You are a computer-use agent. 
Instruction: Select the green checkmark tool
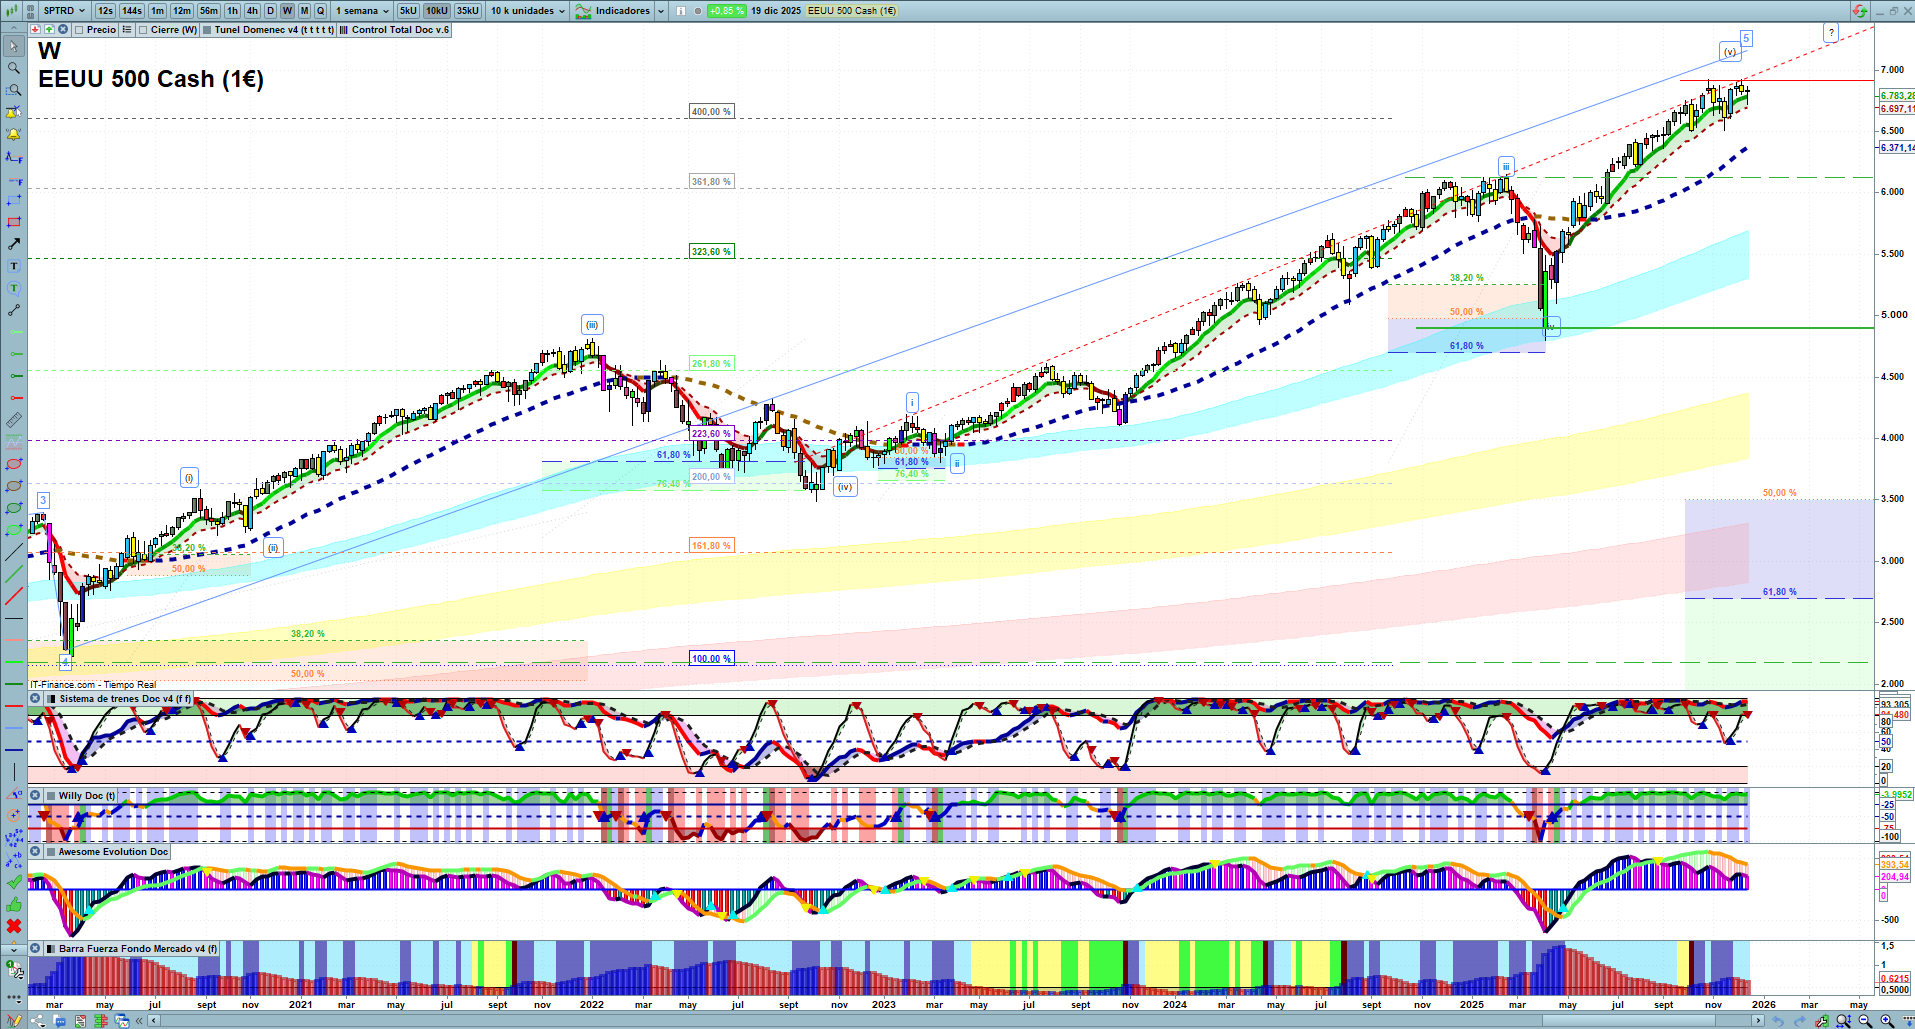point(14,882)
